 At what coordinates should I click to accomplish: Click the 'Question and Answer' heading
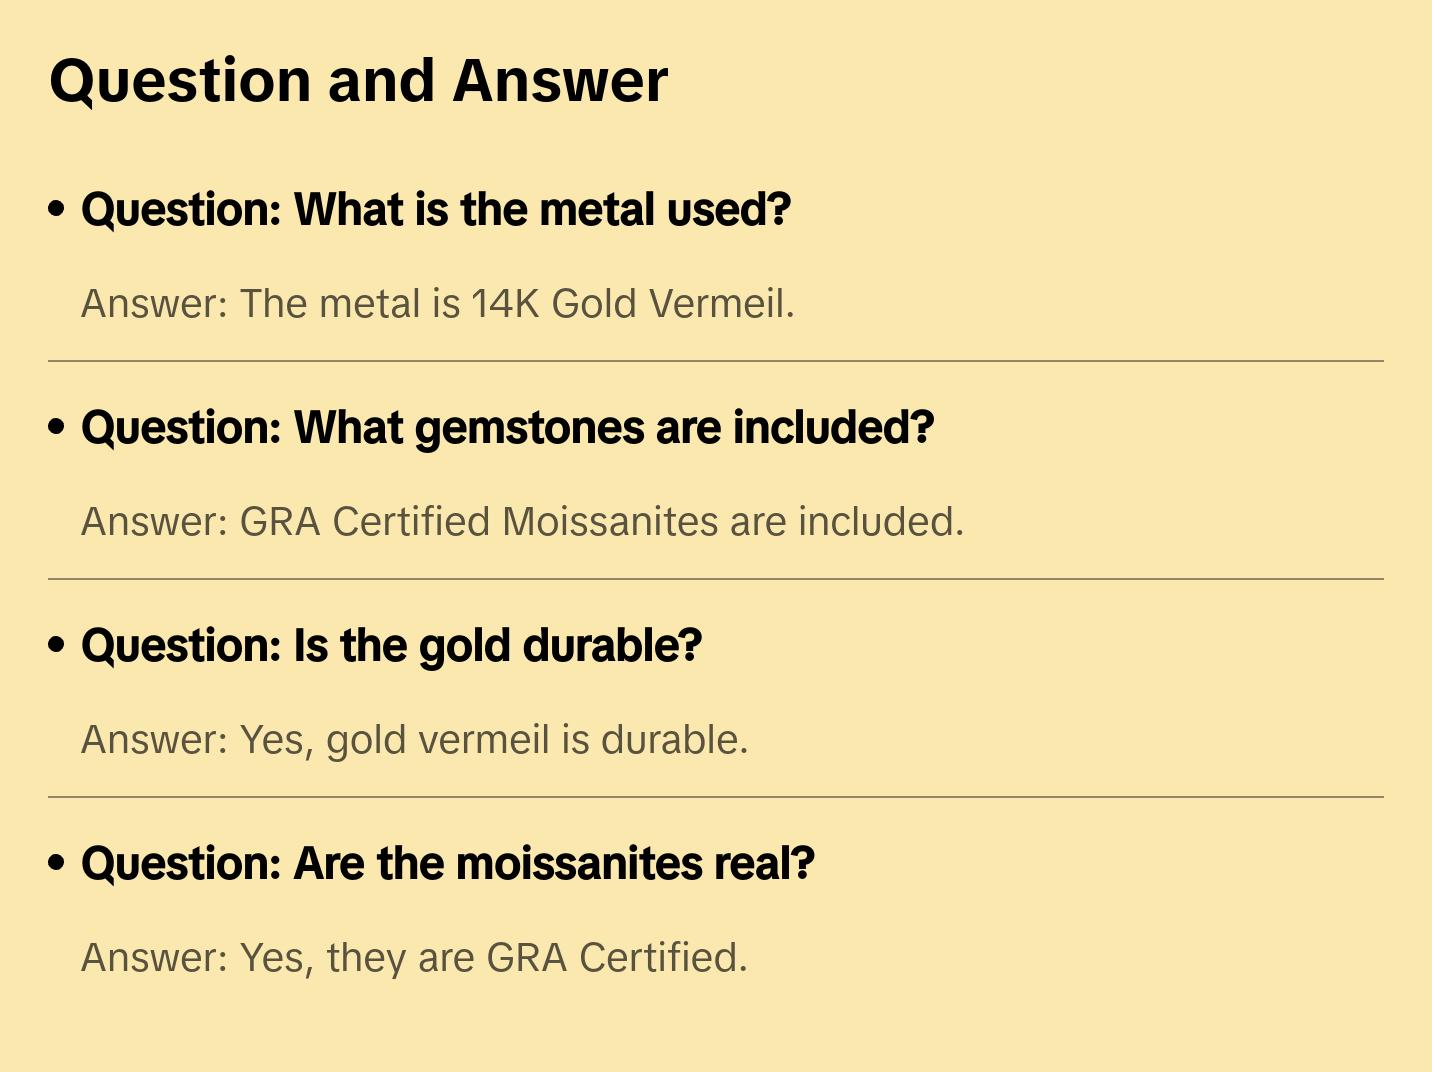point(358,81)
